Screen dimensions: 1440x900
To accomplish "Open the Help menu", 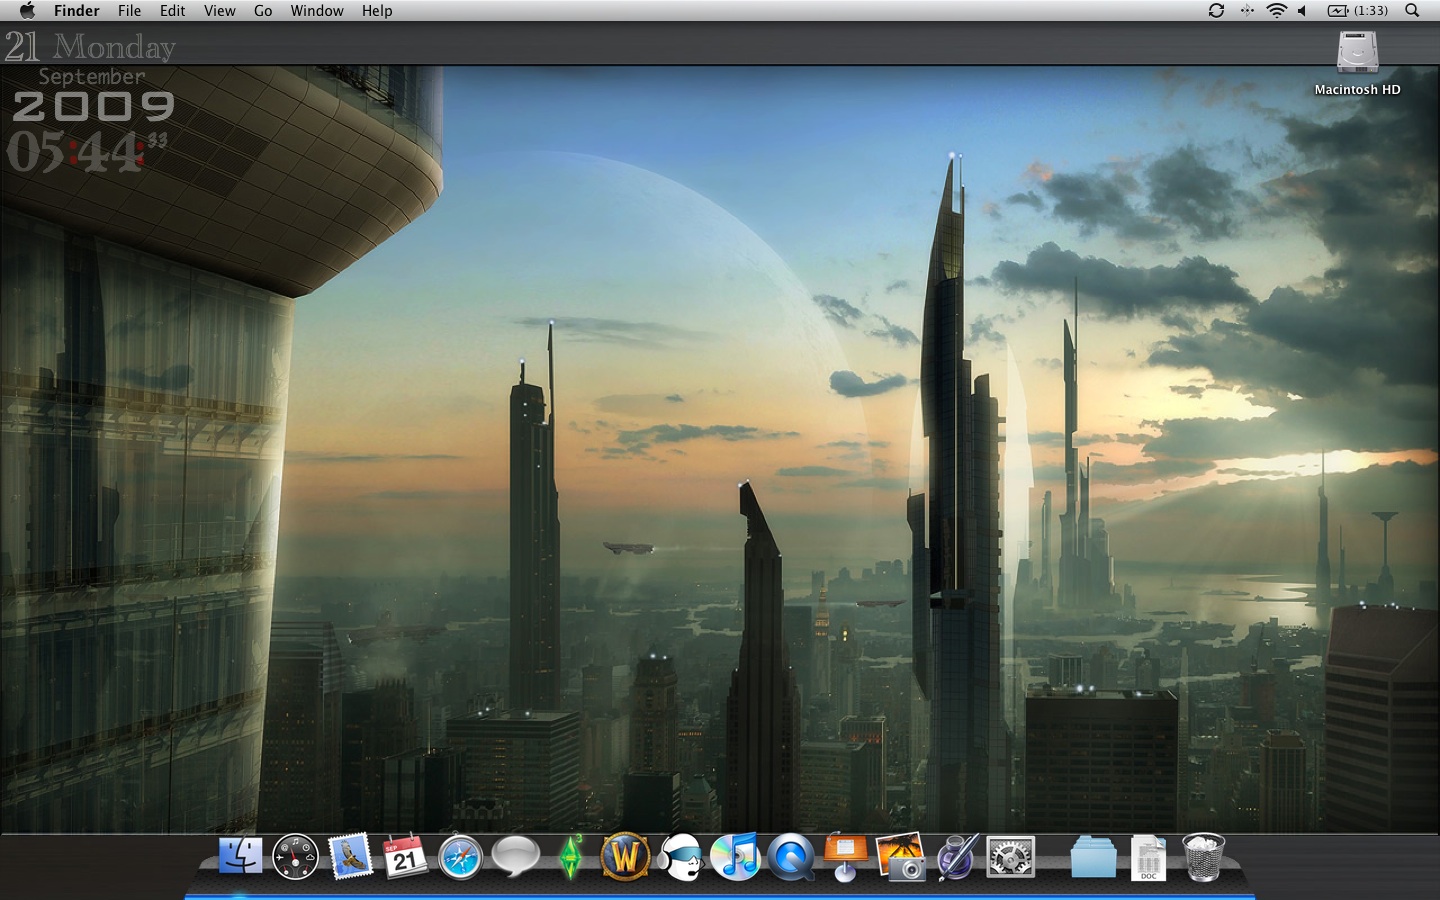I will tap(377, 10).
